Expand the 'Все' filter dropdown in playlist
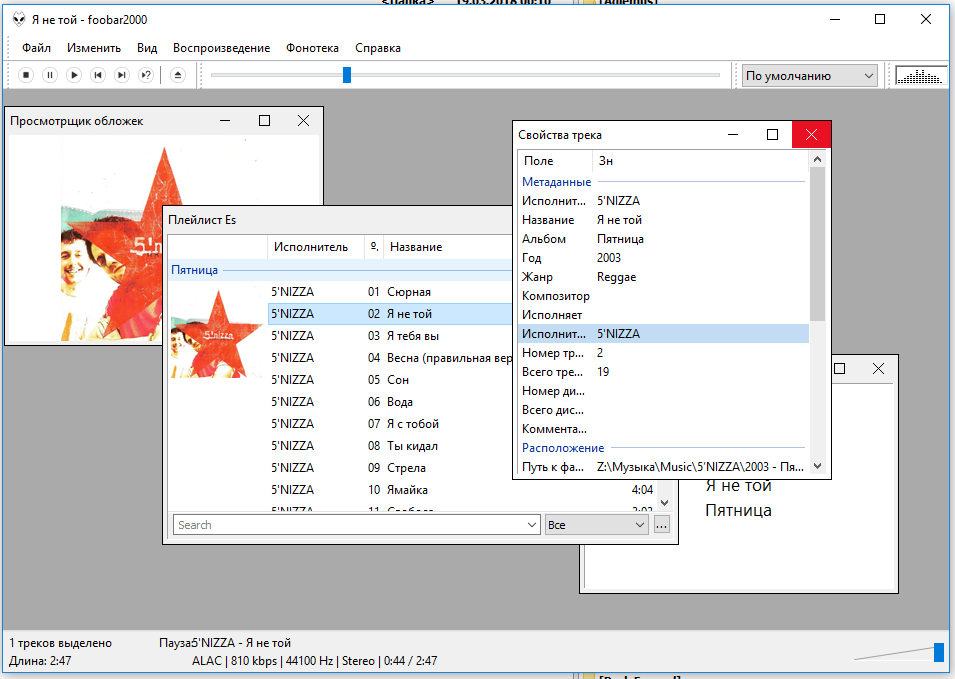955x679 pixels. click(597, 525)
